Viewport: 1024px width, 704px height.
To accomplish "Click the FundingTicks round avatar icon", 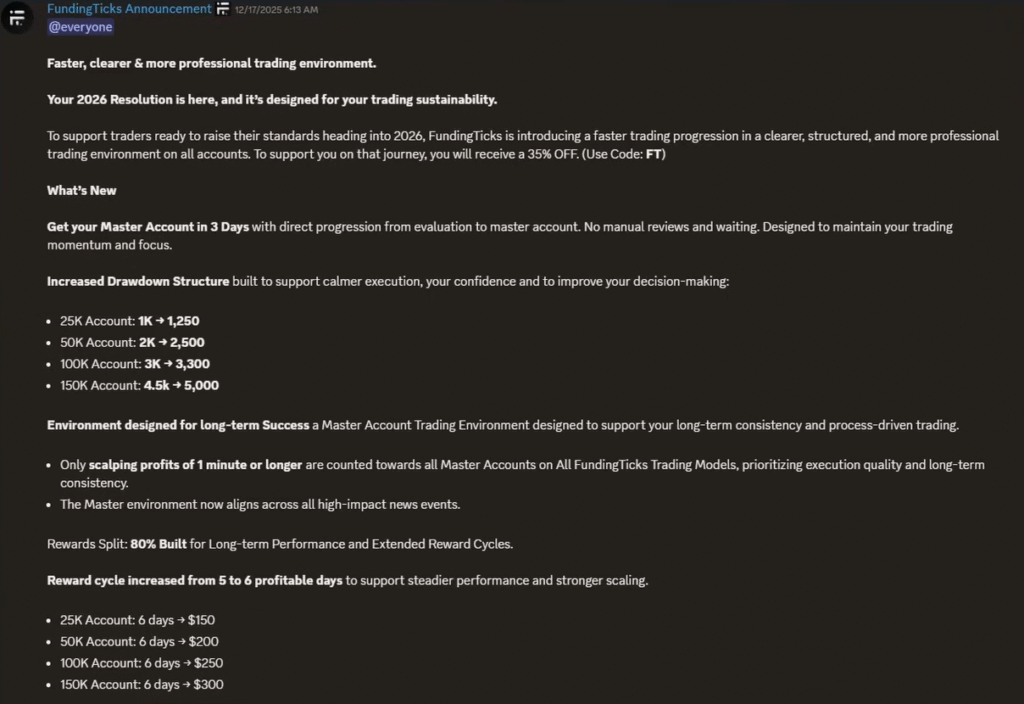I will 17,18.
